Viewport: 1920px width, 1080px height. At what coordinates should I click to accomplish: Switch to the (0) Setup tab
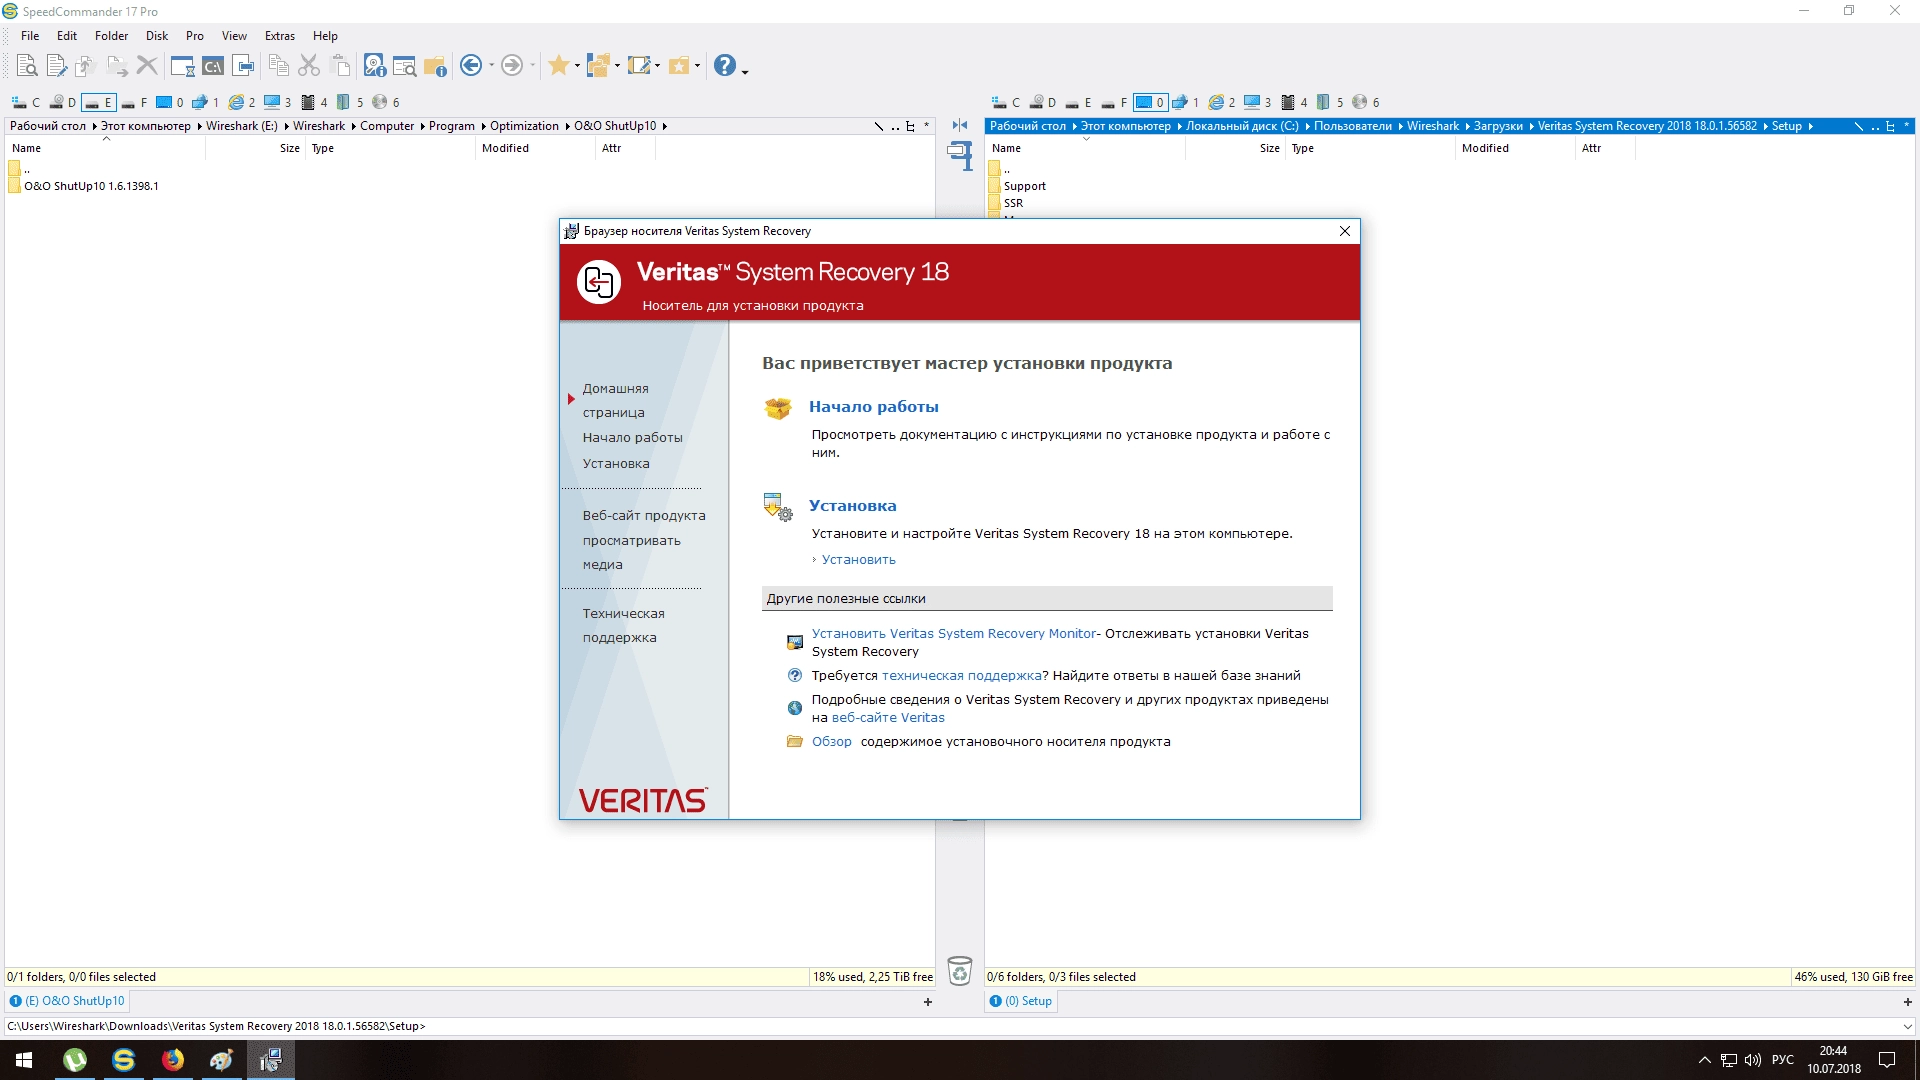coord(1021,1001)
